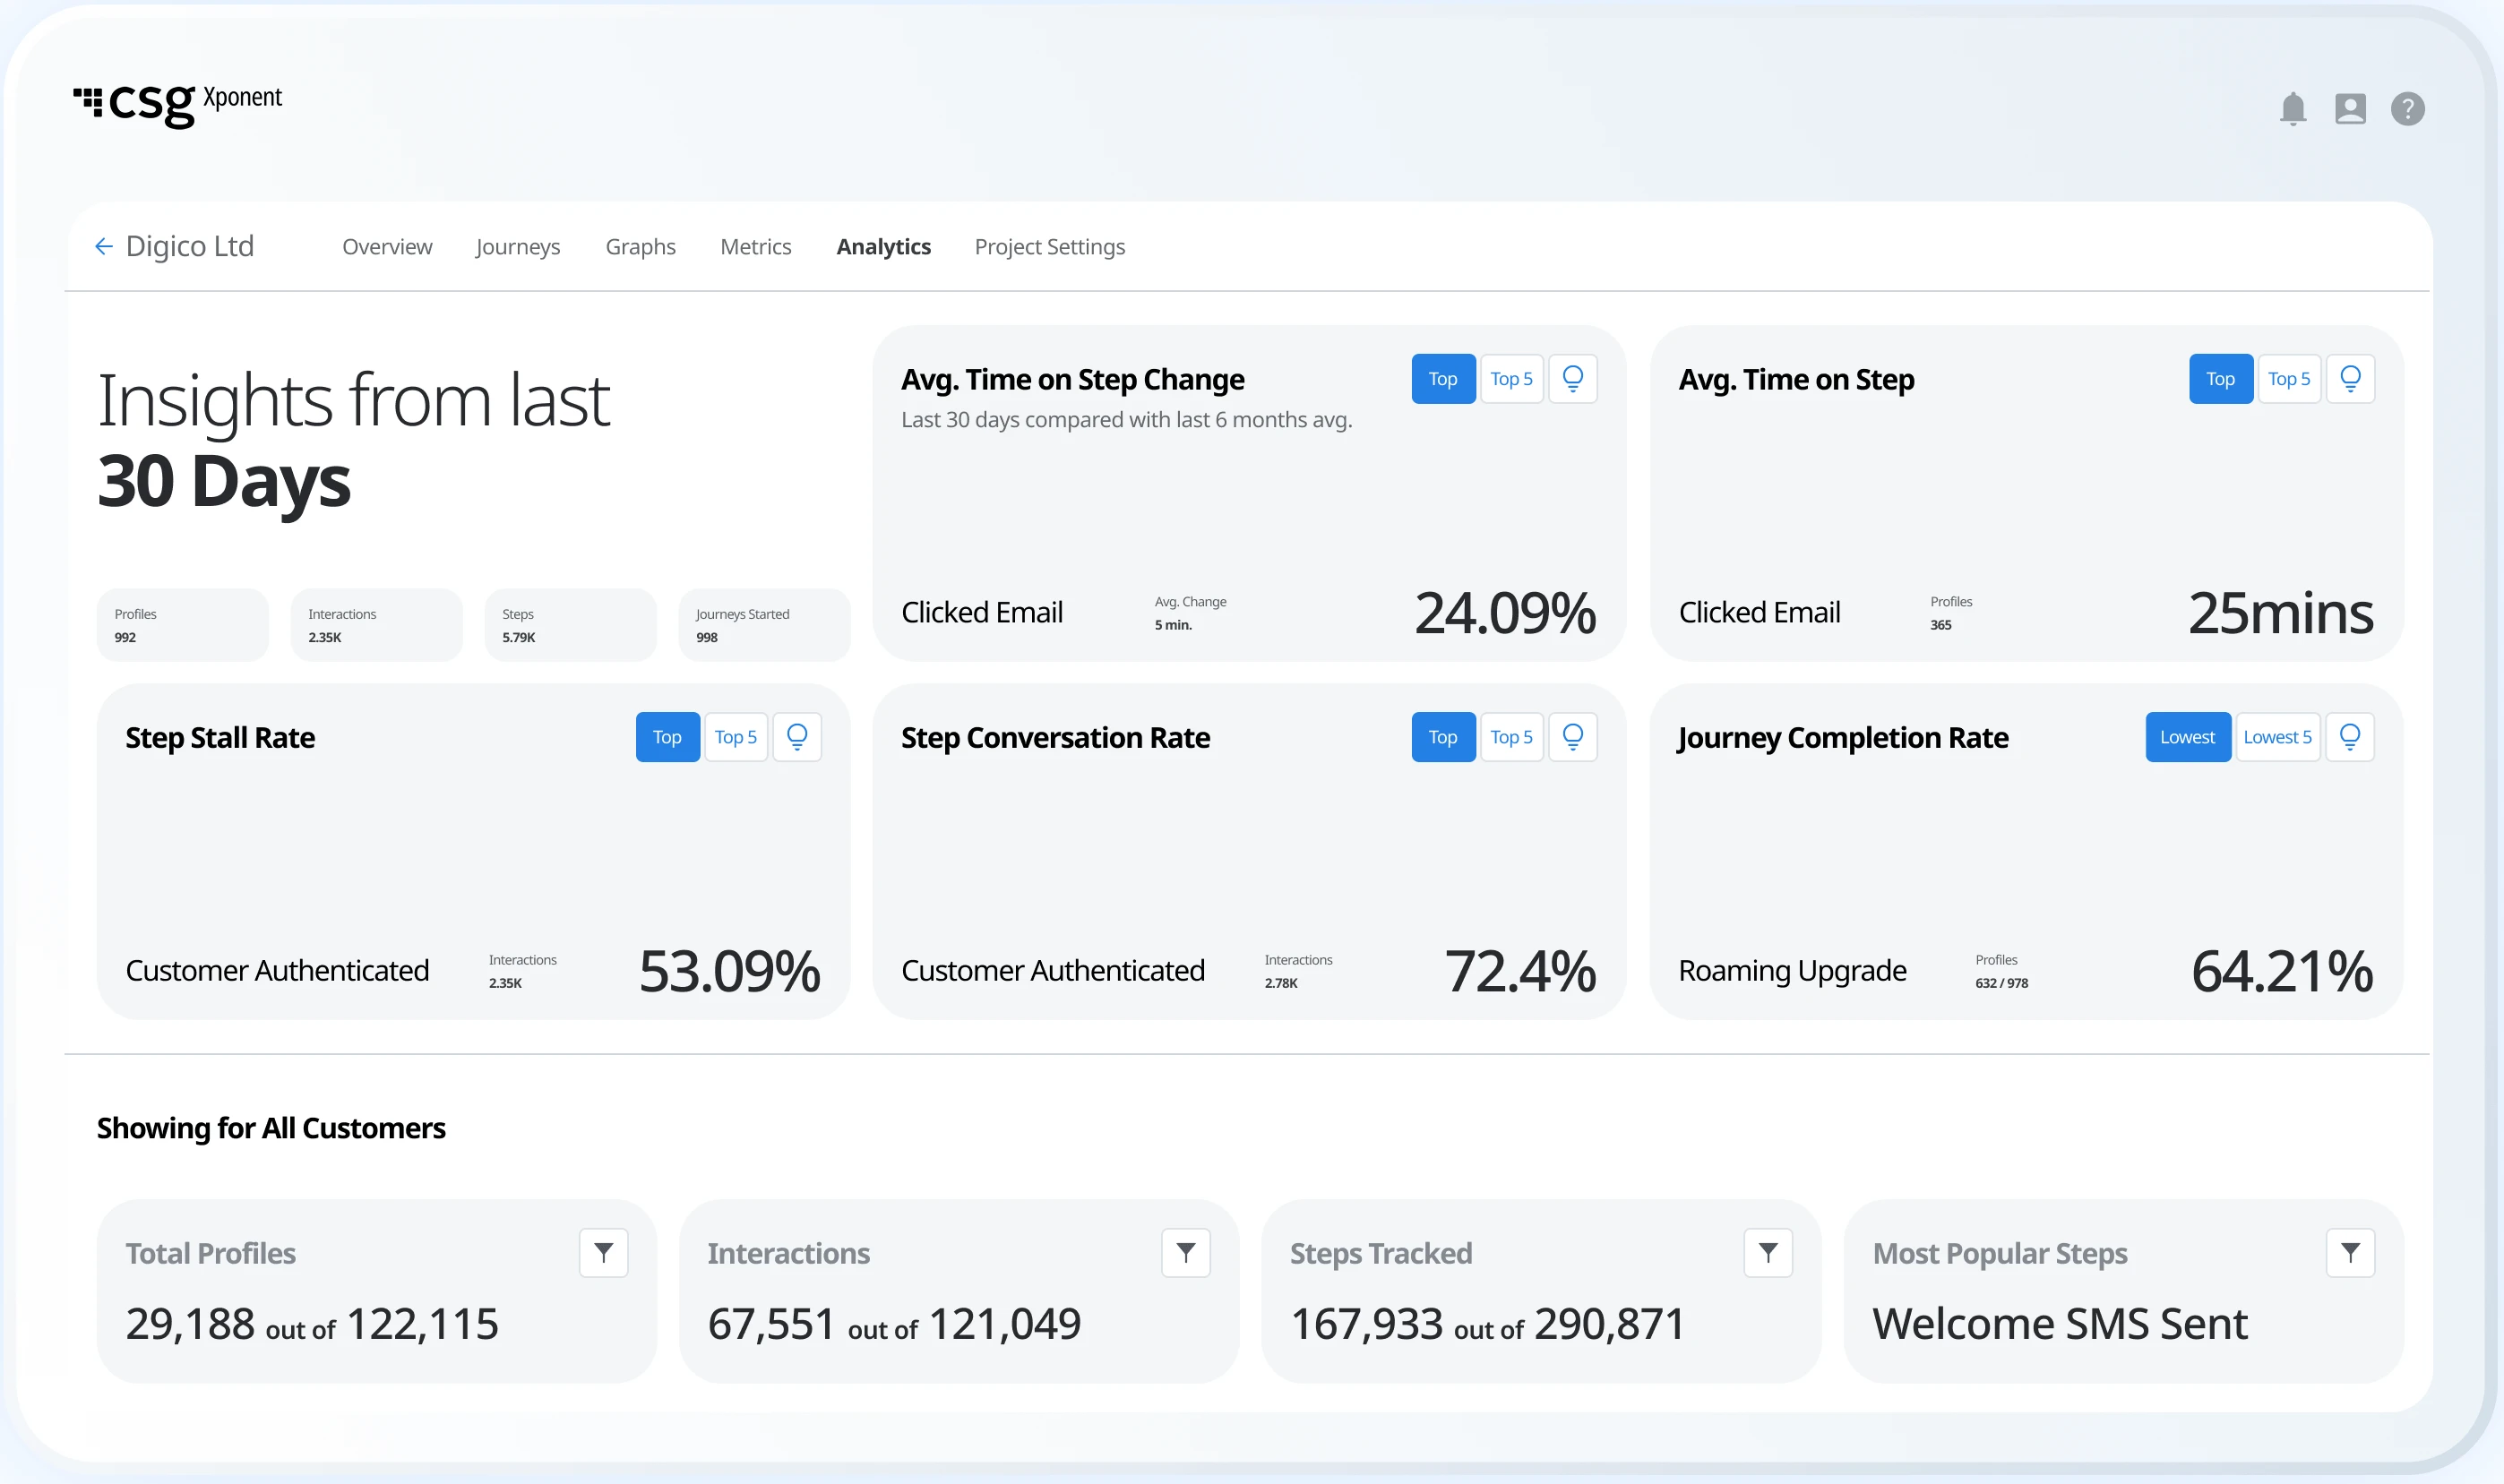Open the Total Profiles filter
Image resolution: width=2504 pixels, height=1484 pixels.
603,1253
